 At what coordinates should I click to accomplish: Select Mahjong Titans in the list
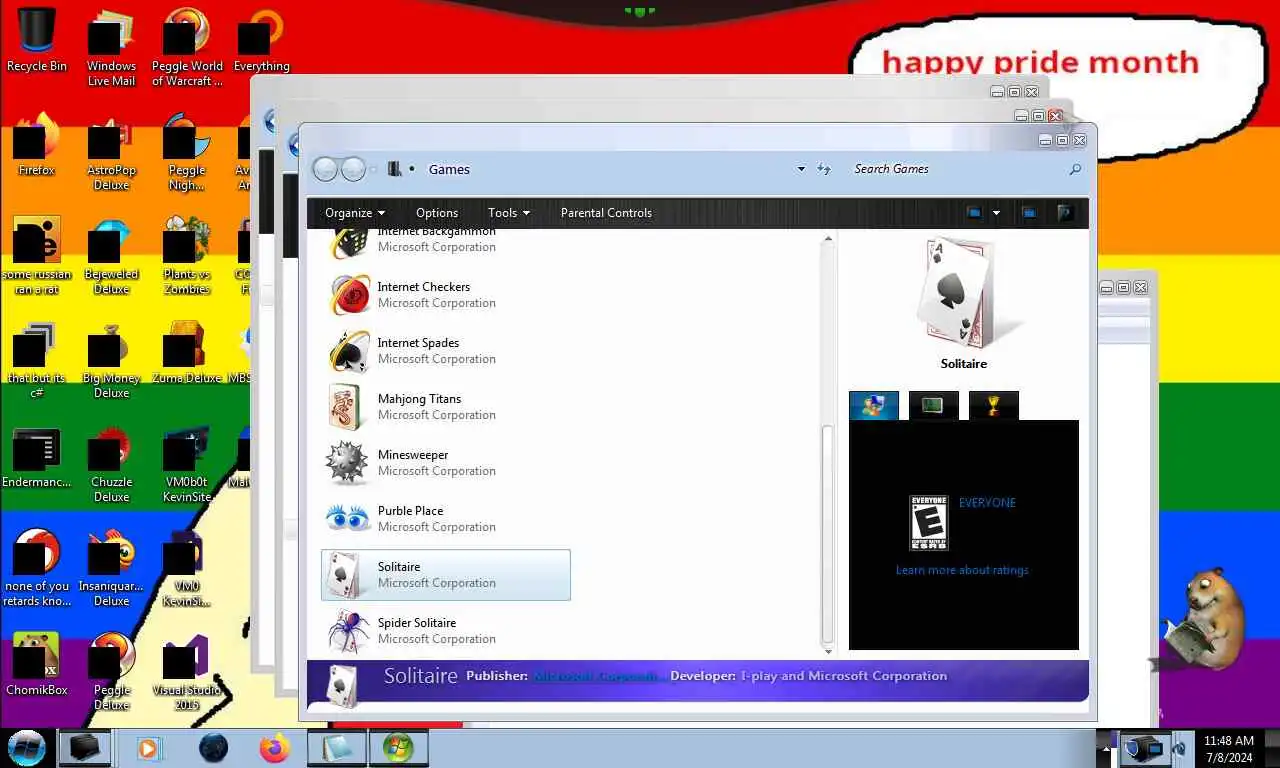[446, 407]
